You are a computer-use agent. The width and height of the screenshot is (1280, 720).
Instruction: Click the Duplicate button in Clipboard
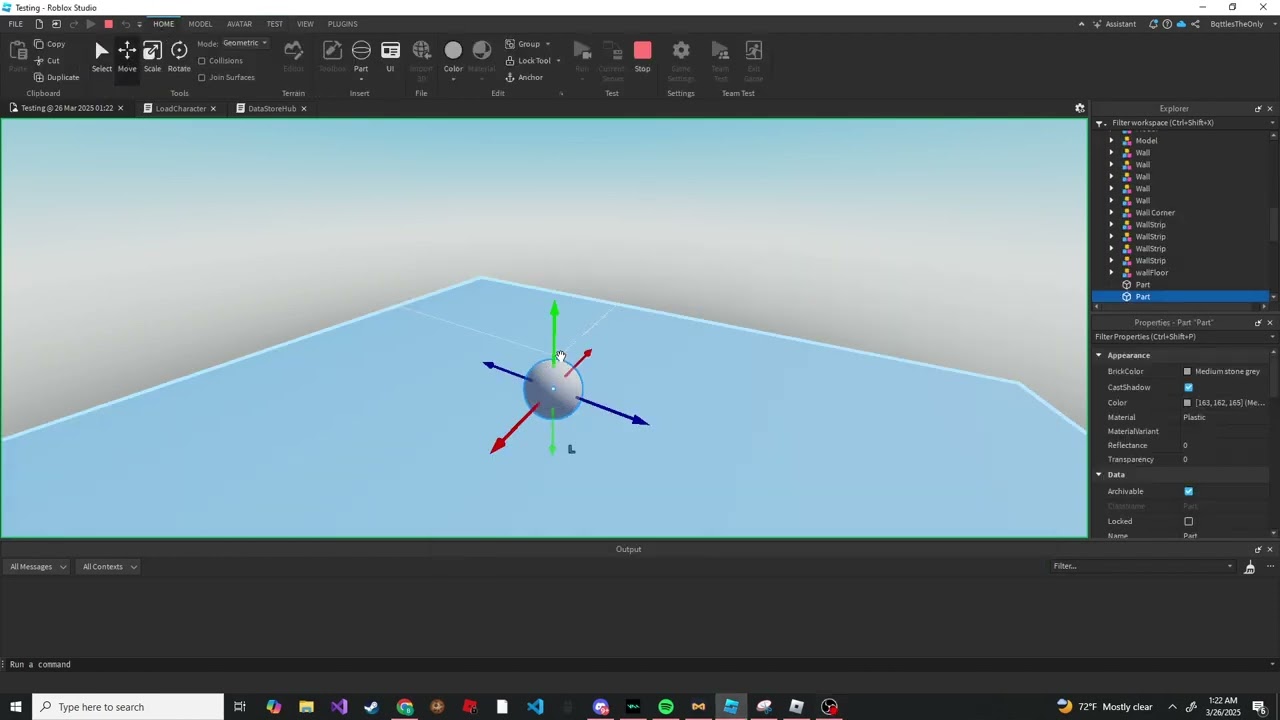(x=56, y=77)
